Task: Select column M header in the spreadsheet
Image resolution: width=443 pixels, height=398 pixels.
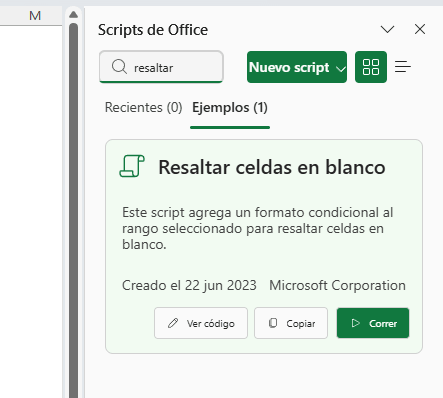Action: tap(35, 16)
